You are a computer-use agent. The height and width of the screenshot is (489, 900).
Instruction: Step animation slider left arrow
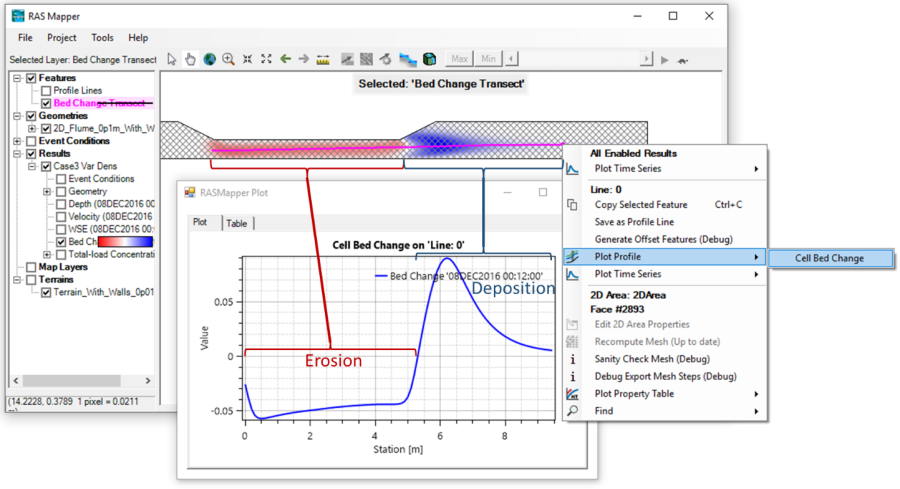coord(511,59)
